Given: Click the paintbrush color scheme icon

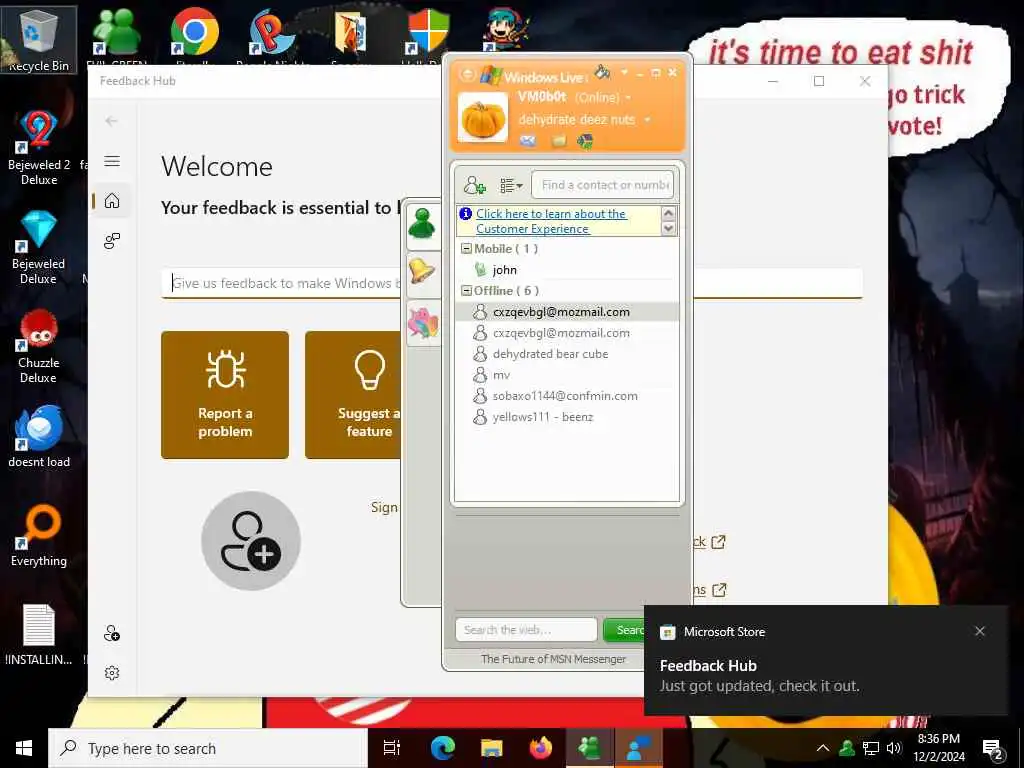Looking at the screenshot, I should [602, 71].
